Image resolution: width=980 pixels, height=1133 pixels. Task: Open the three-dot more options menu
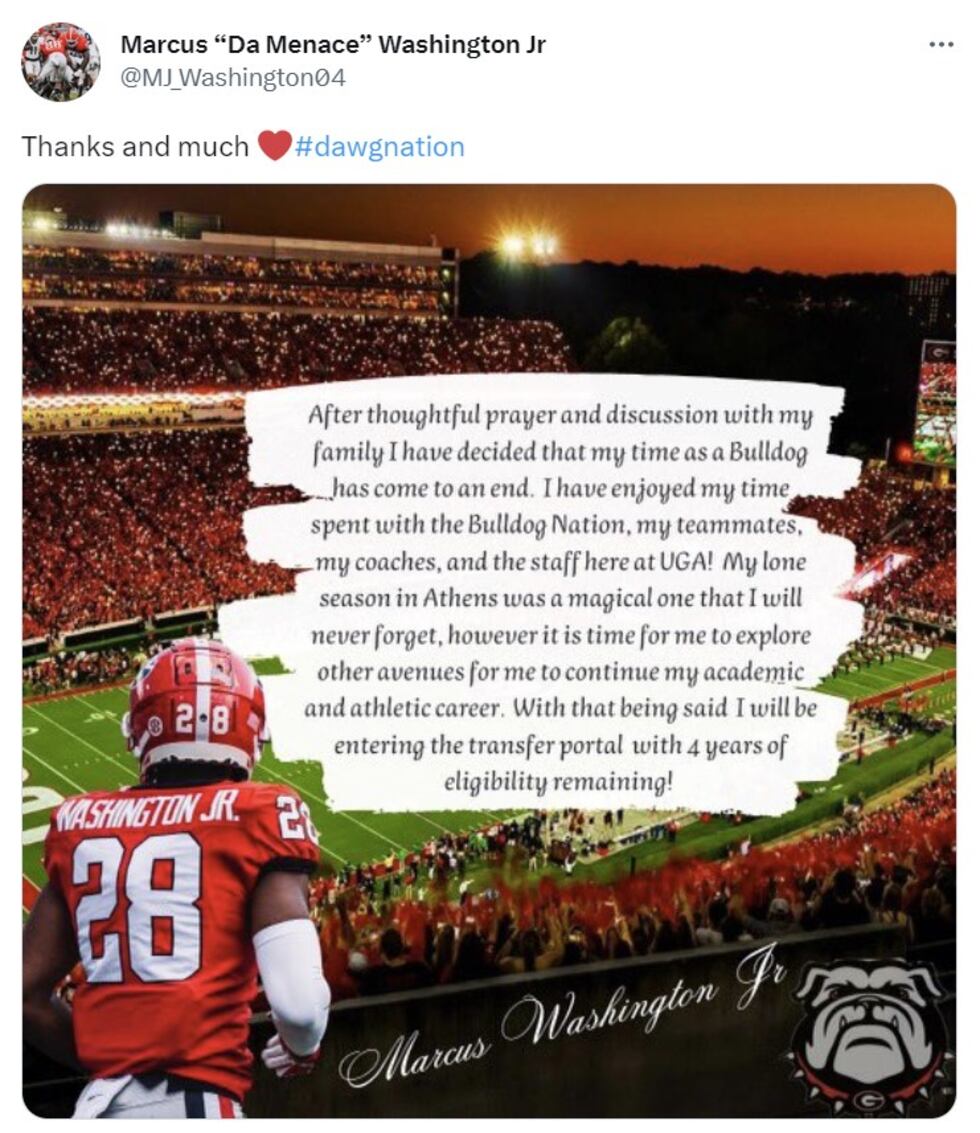tap(940, 45)
